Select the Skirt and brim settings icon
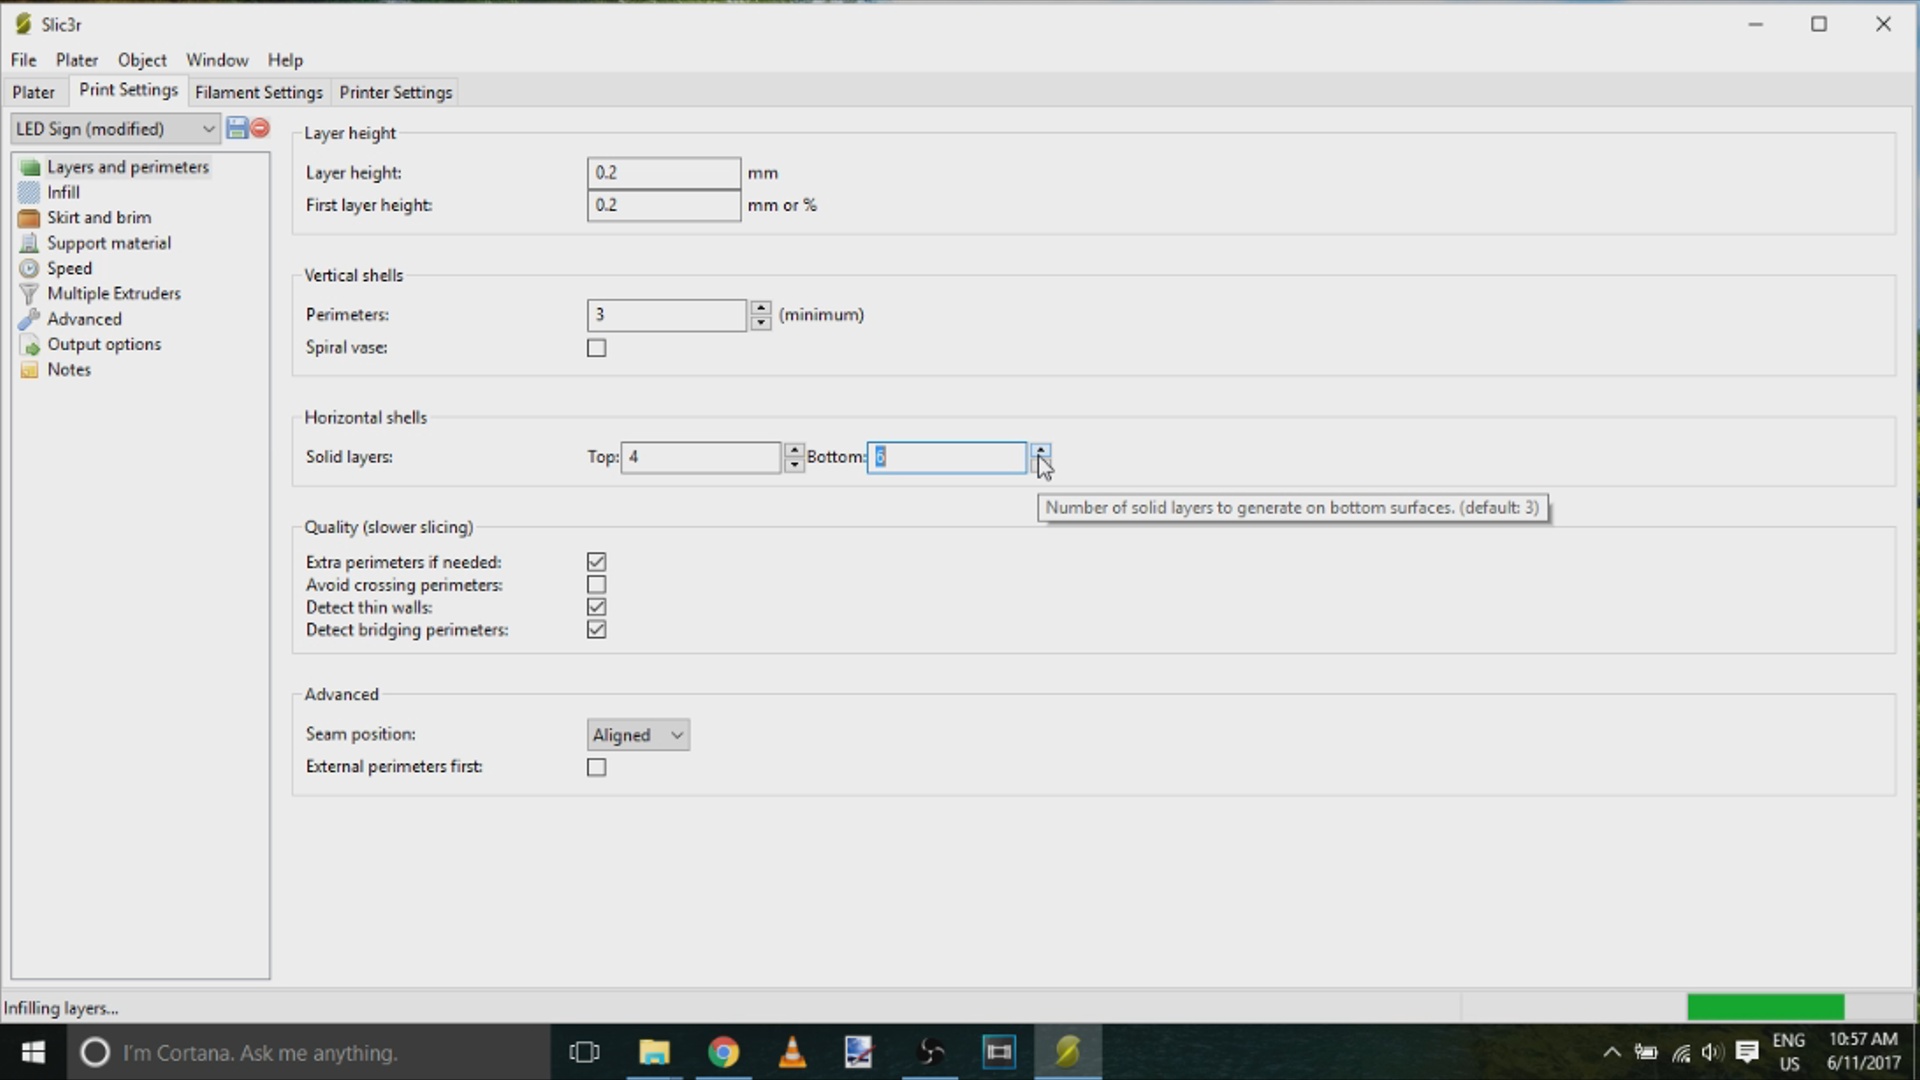1920x1080 pixels. tap(29, 218)
